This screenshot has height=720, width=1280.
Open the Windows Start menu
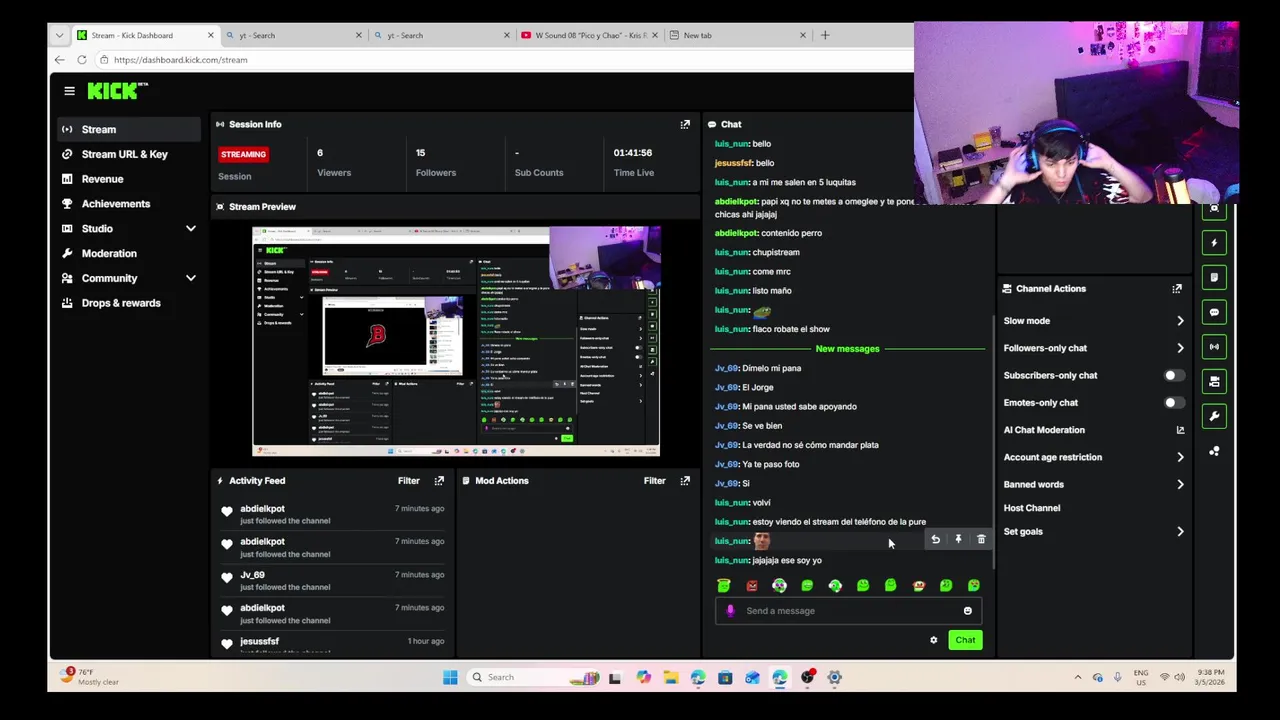[450, 677]
